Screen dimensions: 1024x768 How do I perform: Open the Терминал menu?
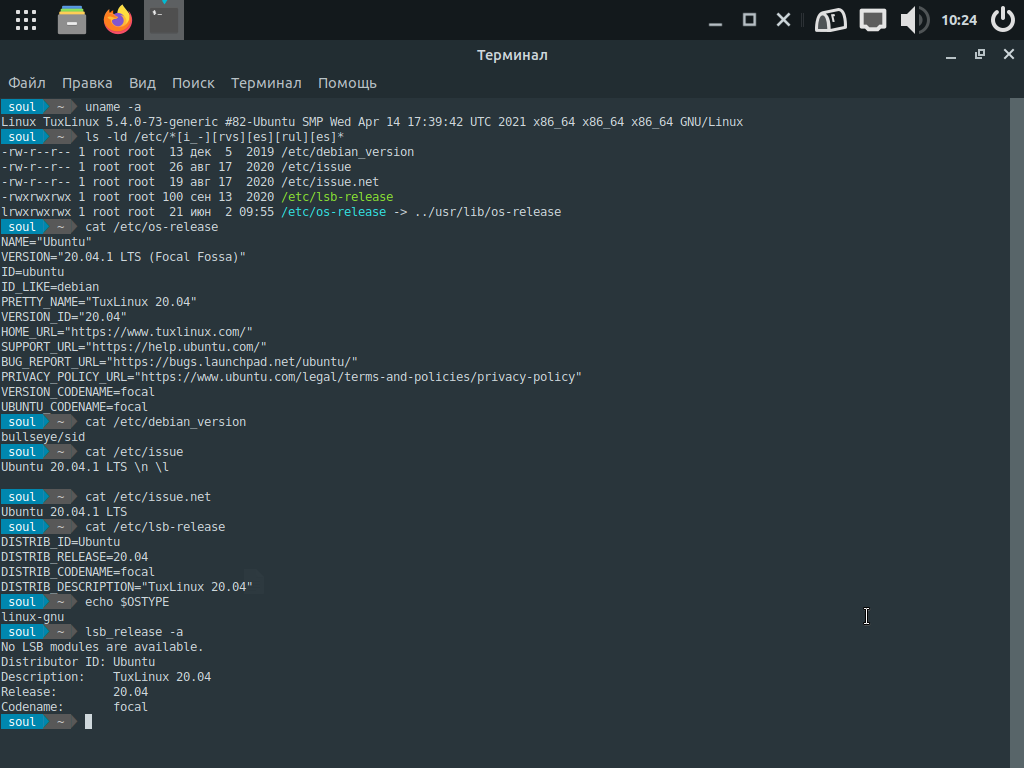coord(266,83)
